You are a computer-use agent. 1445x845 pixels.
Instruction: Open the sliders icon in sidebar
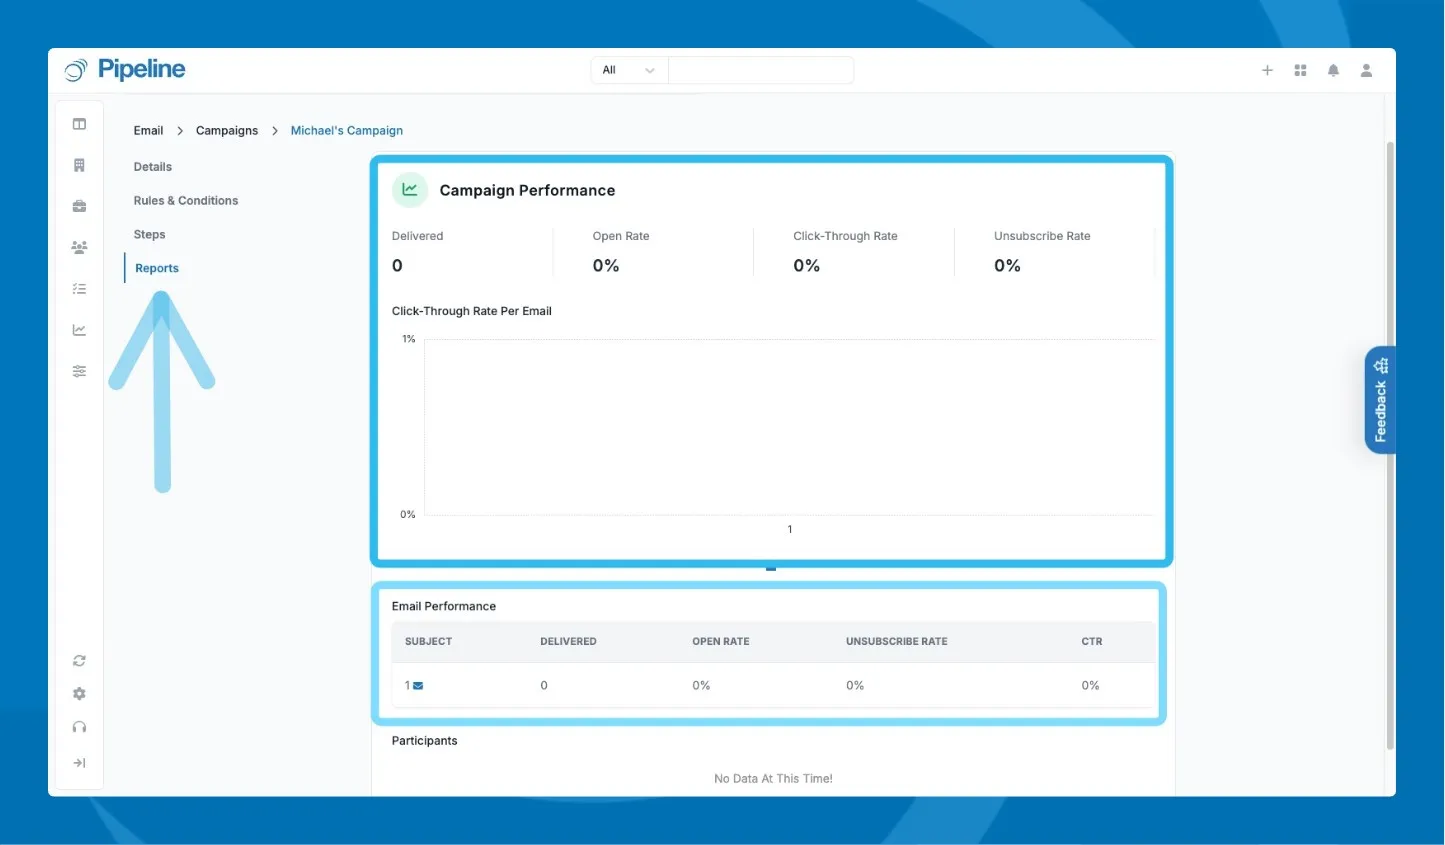(x=79, y=371)
